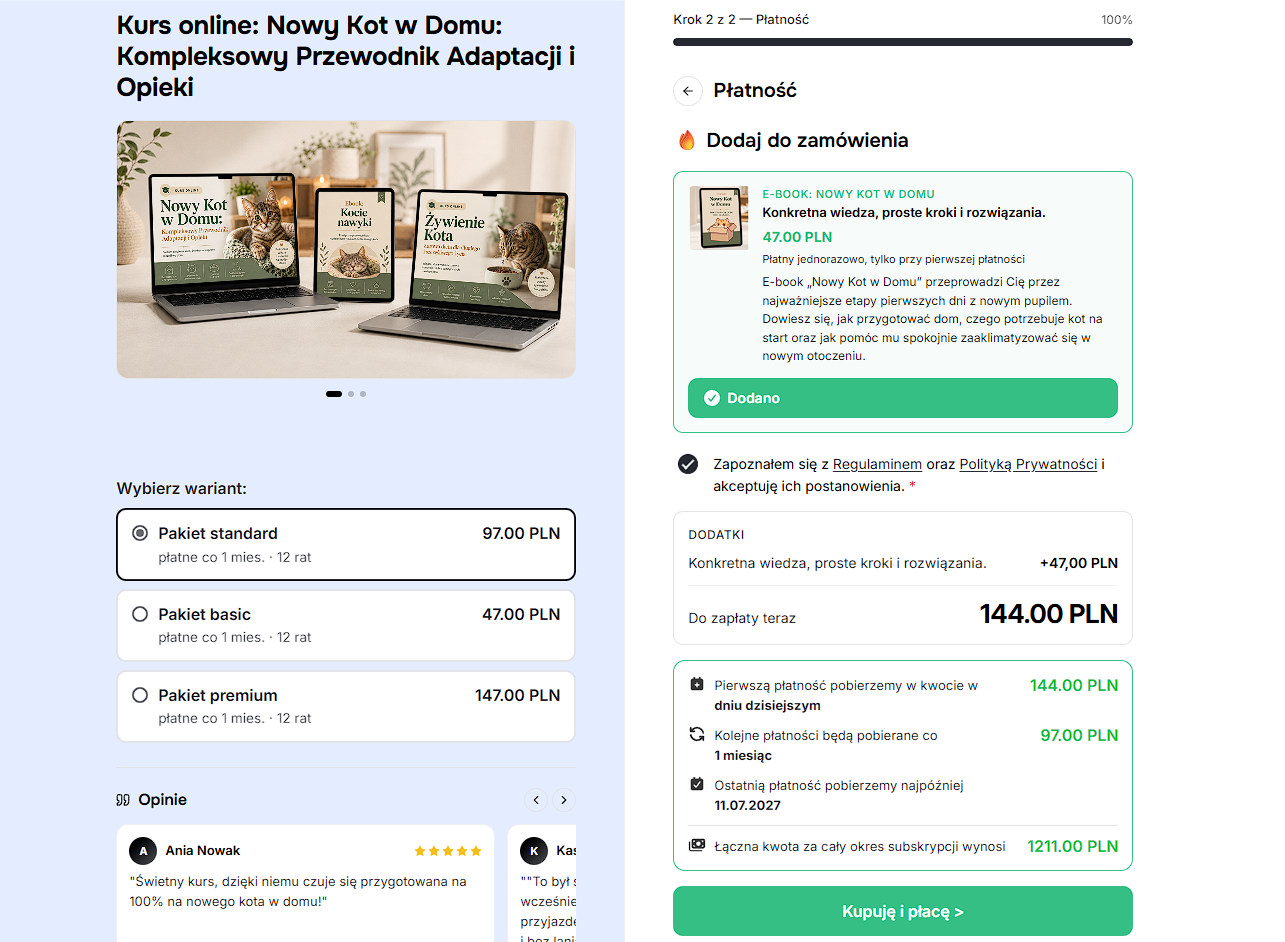Click the e-book cover thumbnail

719,218
